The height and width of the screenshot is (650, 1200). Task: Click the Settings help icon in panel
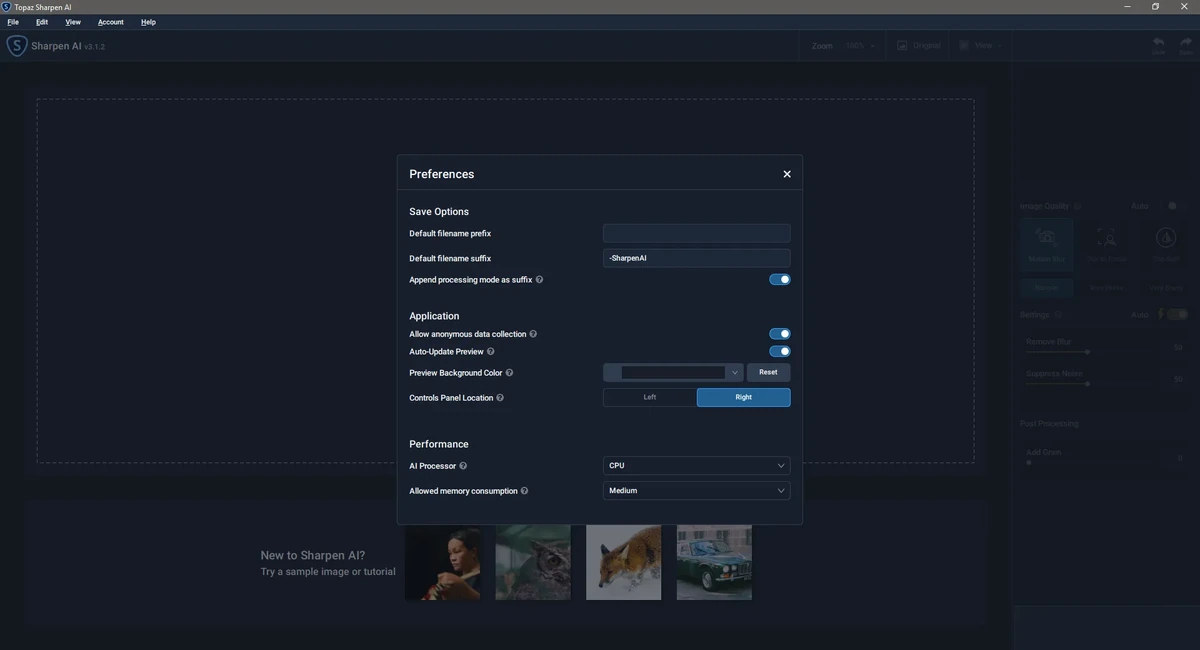(1059, 315)
